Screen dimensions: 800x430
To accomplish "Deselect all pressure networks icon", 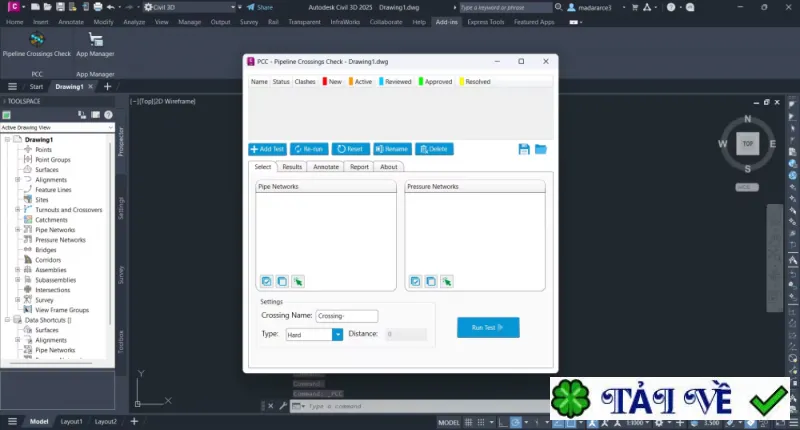I will [x=431, y=281].
